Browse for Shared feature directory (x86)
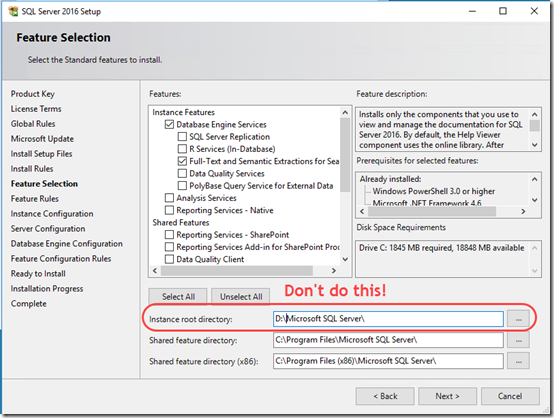This screenshot has width=554, height=418. tap(518, 361)
